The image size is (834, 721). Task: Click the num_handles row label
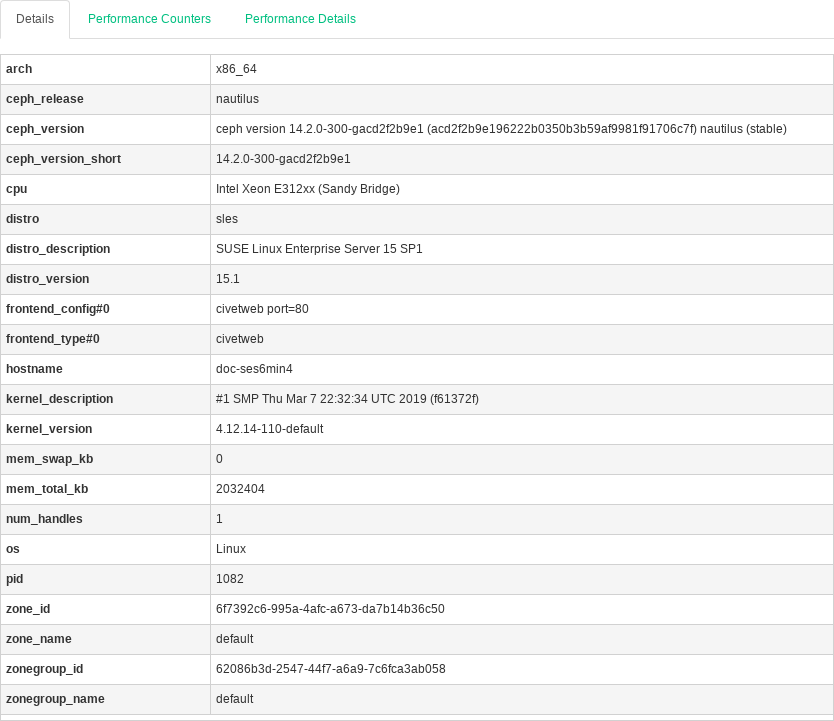[x=44, y=519]
